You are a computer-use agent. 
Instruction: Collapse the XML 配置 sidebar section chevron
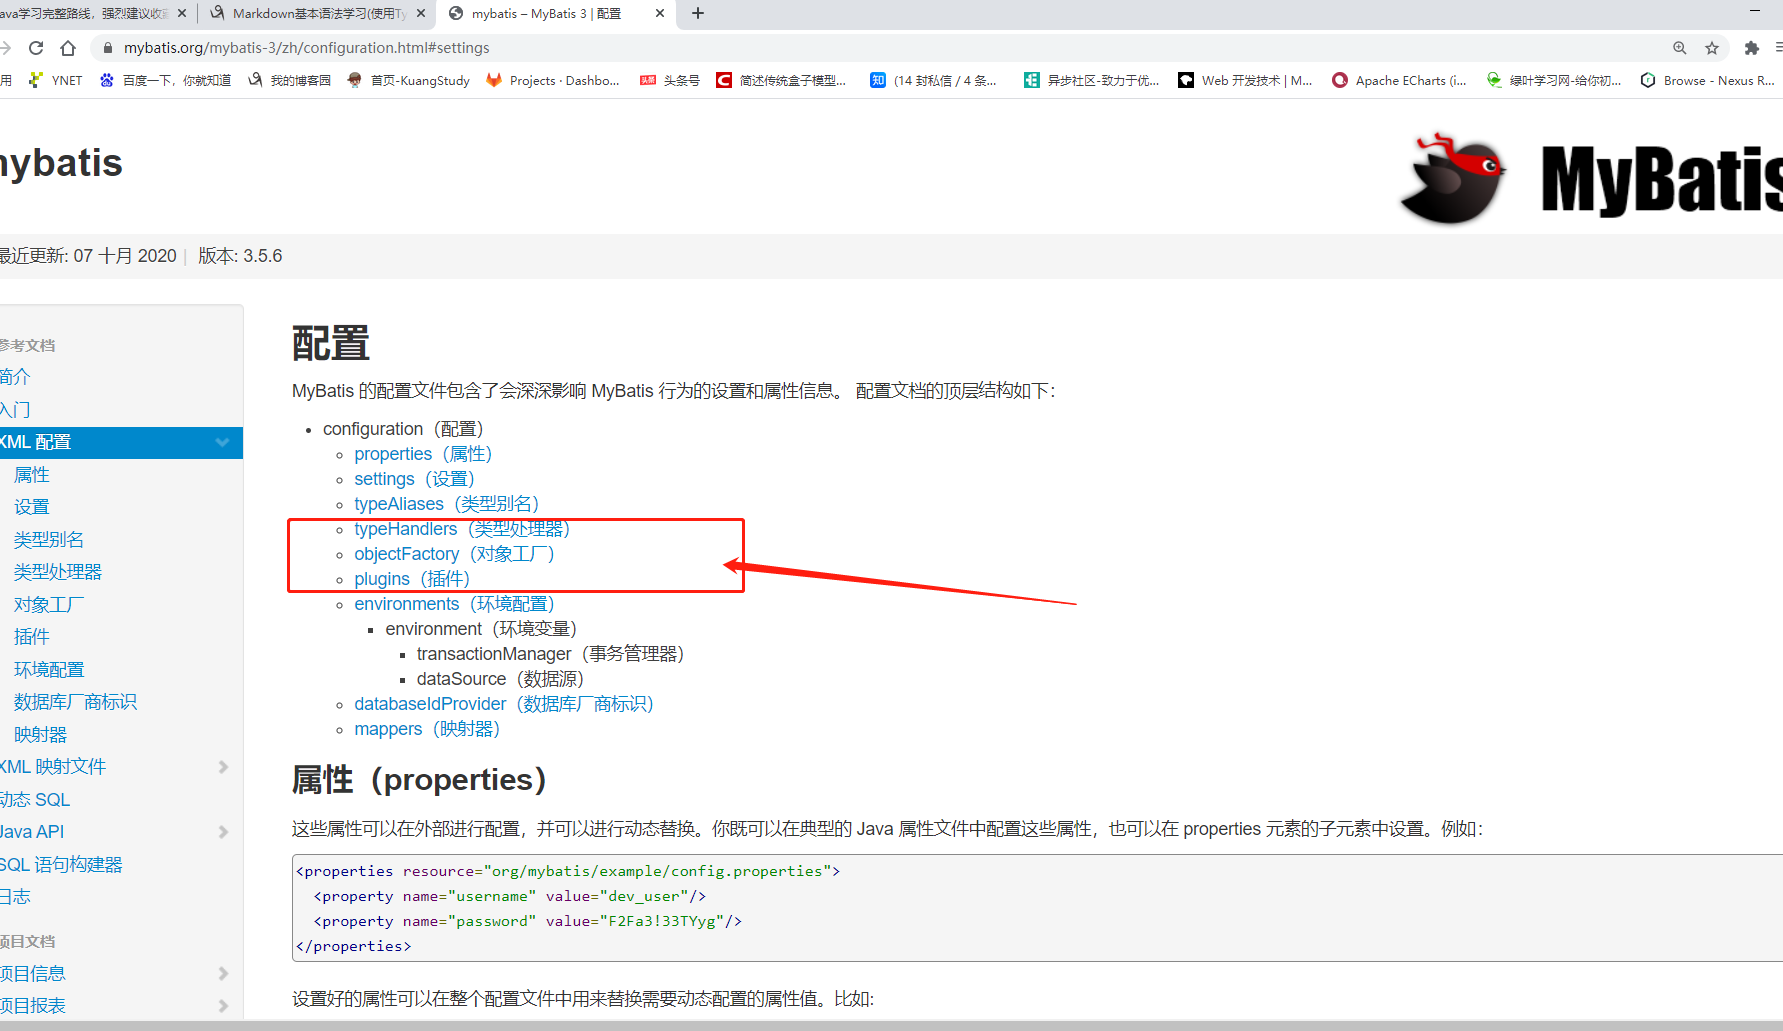tap(222, 442)
